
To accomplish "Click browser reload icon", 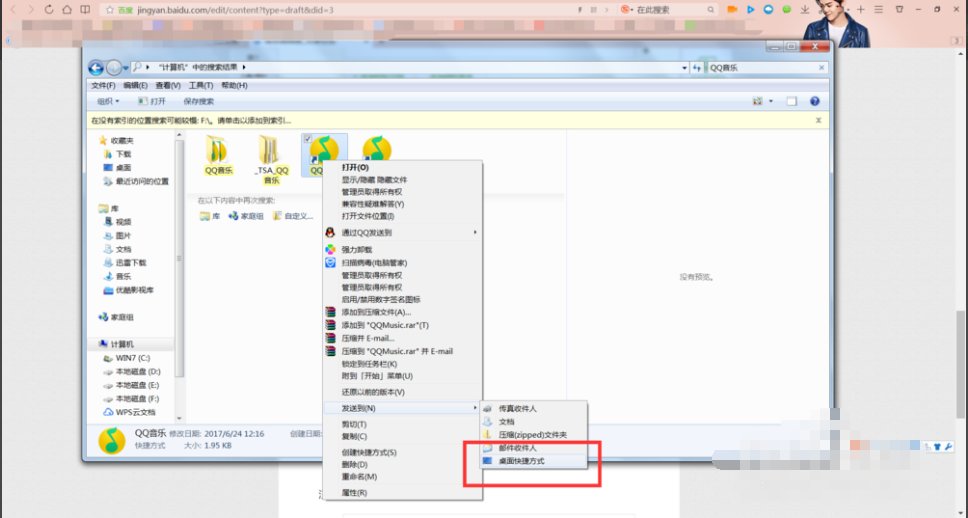I will (49, 10).
